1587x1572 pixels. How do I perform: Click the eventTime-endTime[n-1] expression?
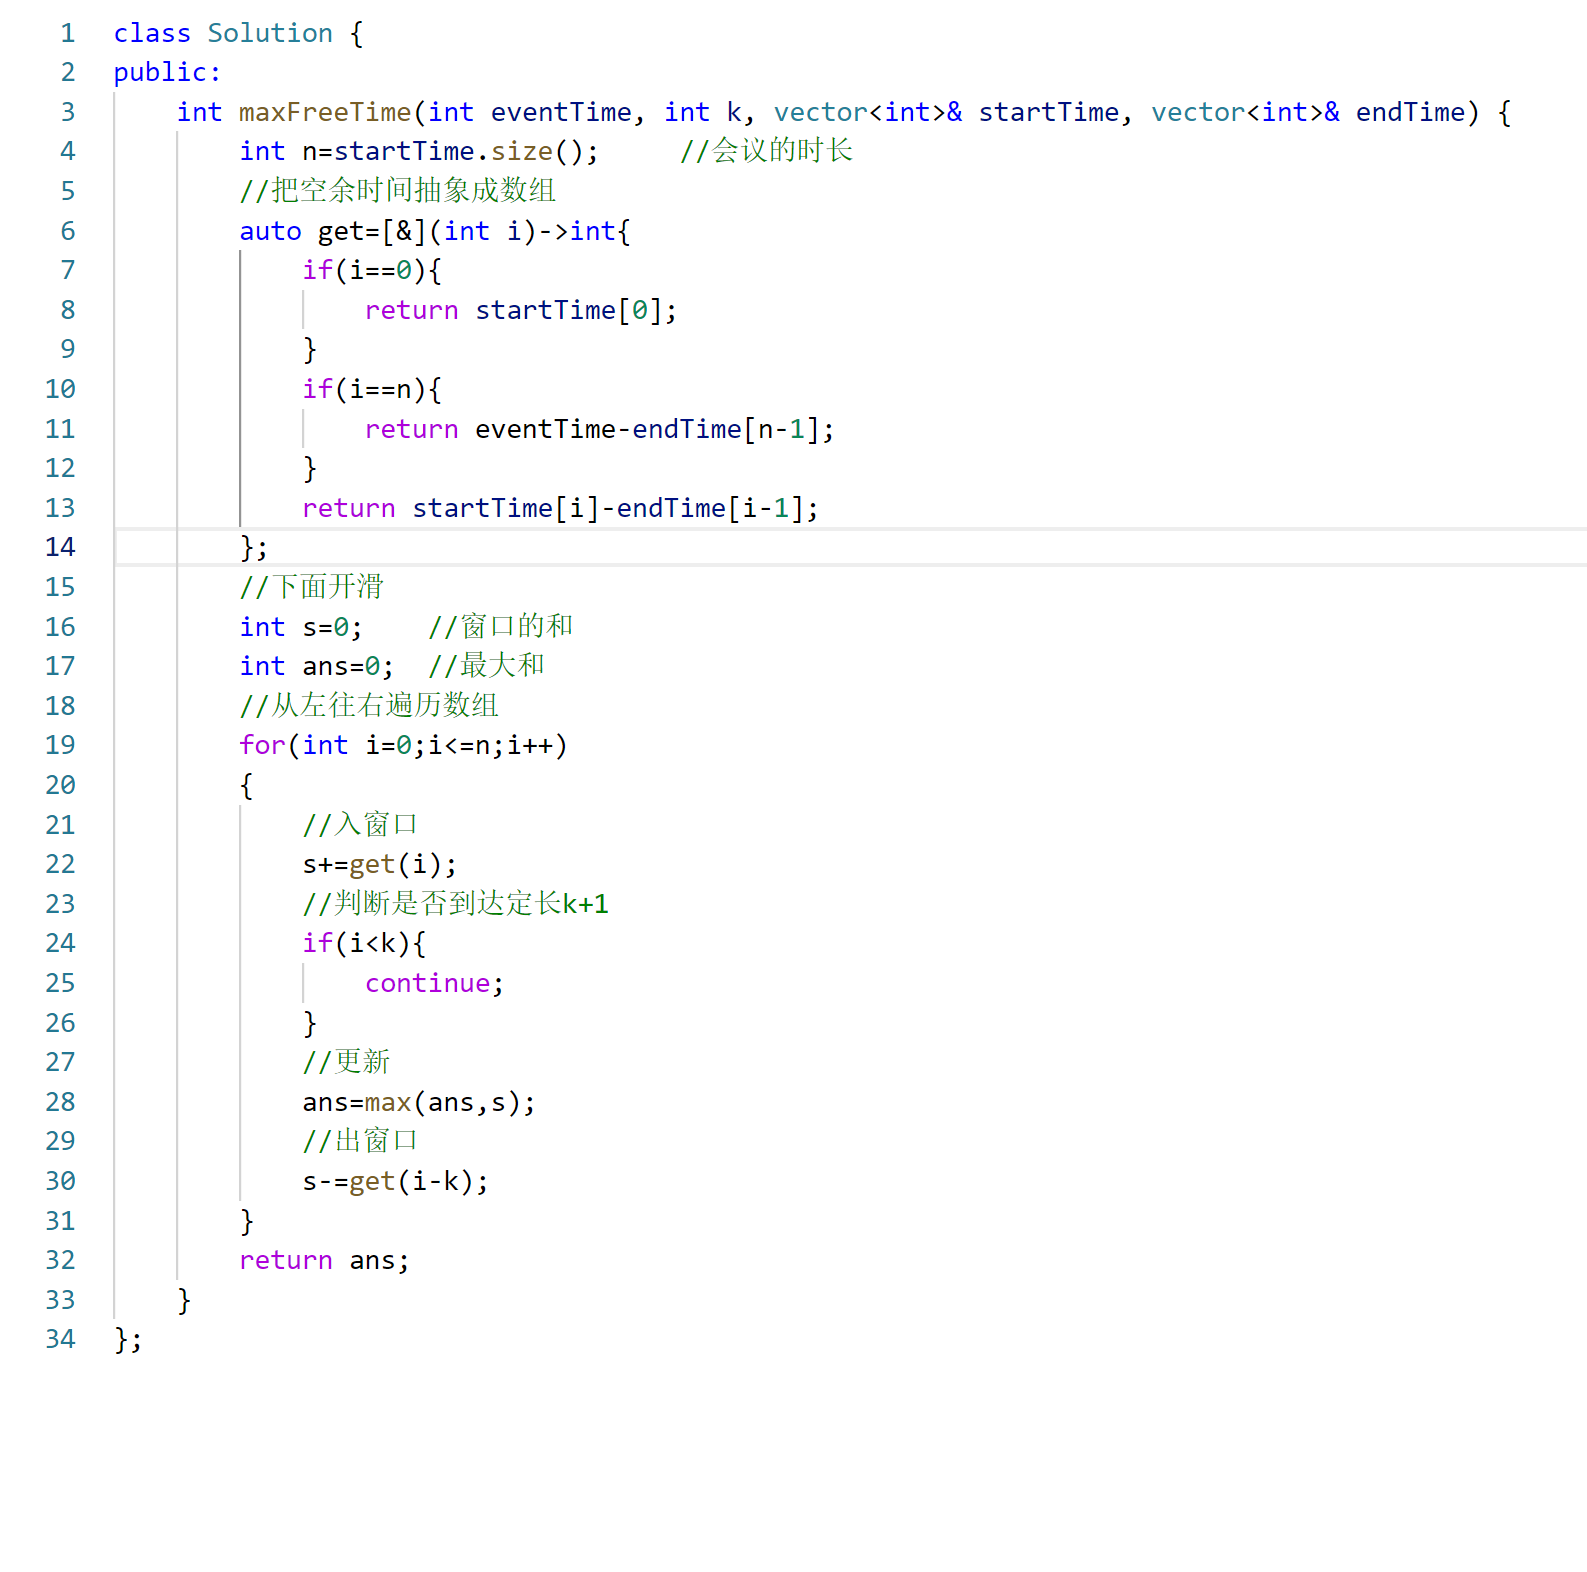point(653,429)
